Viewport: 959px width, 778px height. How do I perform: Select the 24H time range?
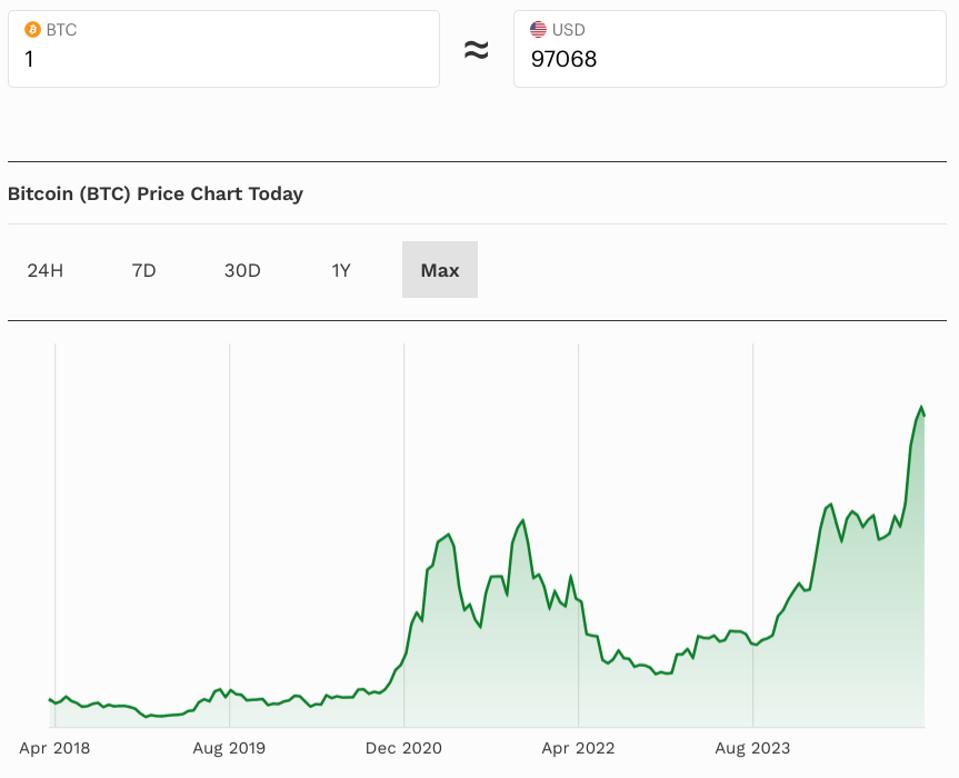(x=47, y=269)
